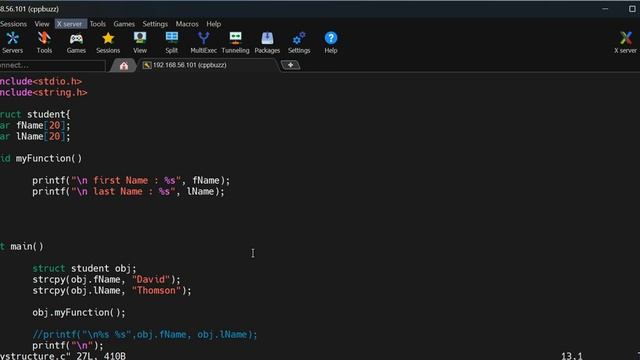This screenshot has width=640, height=360.
Task: Open the Settings gears icon
Action: pyautogui.click(x=299, y=42)
